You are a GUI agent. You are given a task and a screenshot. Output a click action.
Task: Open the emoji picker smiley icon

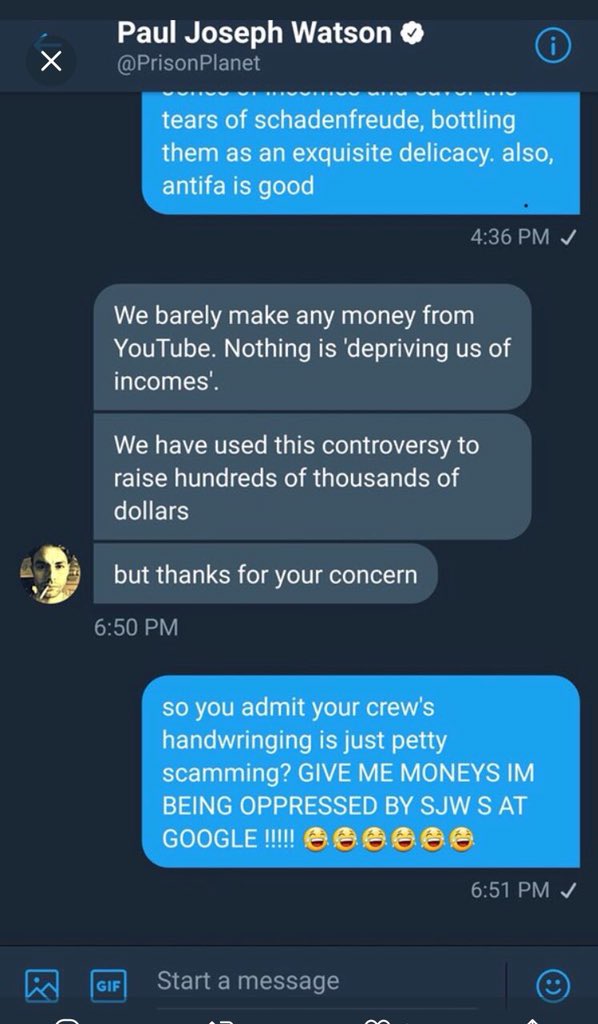click(553, 985)
